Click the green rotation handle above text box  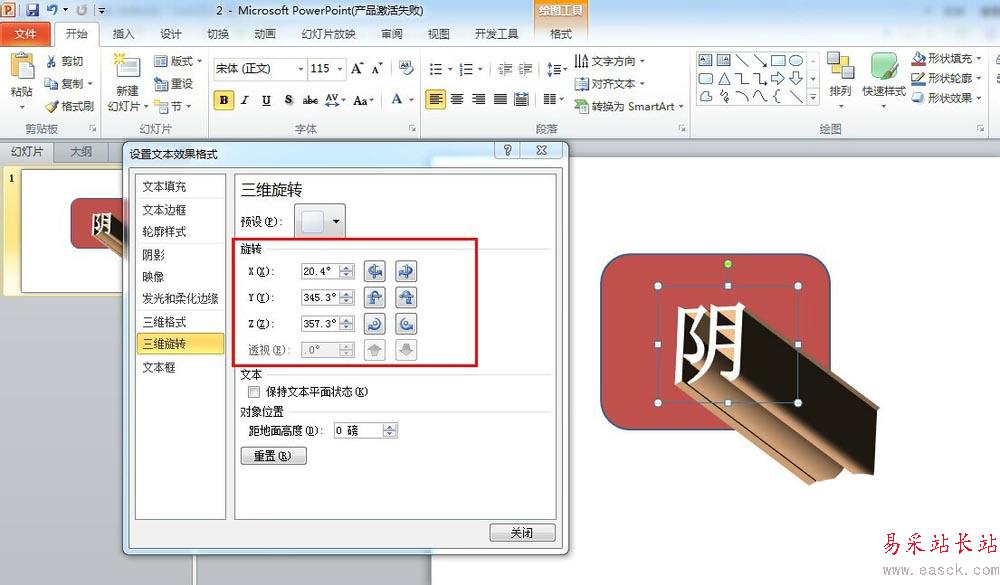(728, 263)
